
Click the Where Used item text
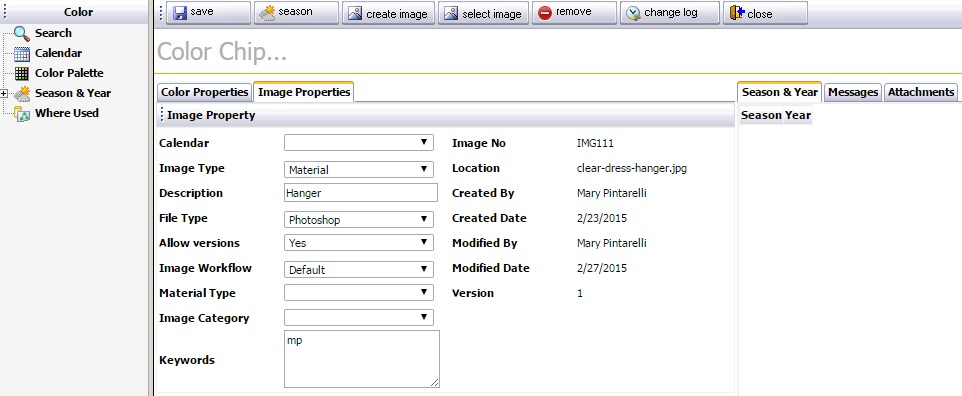(67, 113)
